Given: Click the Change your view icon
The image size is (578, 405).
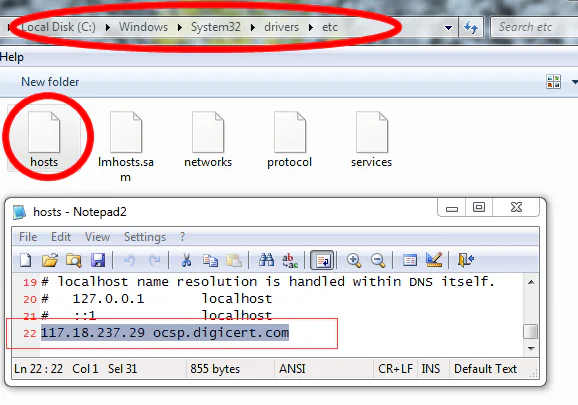Looking at the screenshot, I should click(554, 81).
